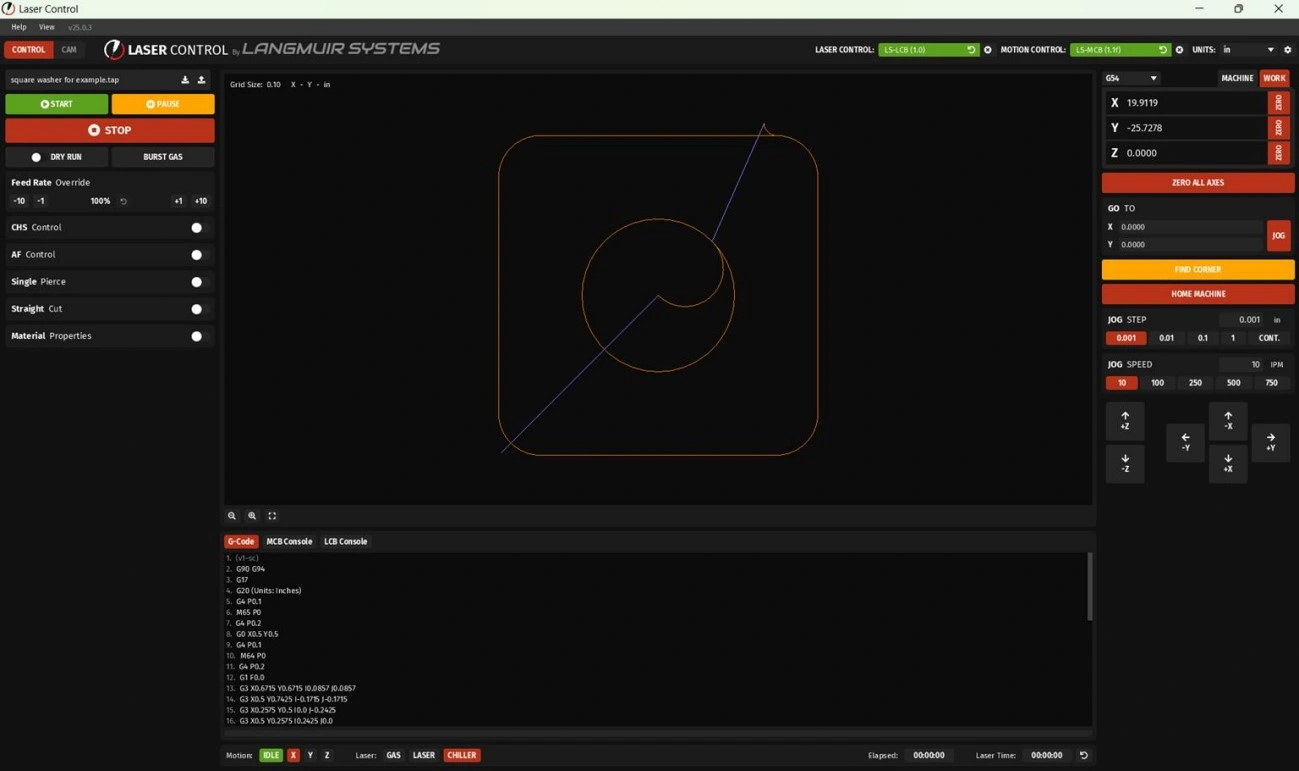
Task: Switch to the MCB Console tab
Action: [289, 541]
